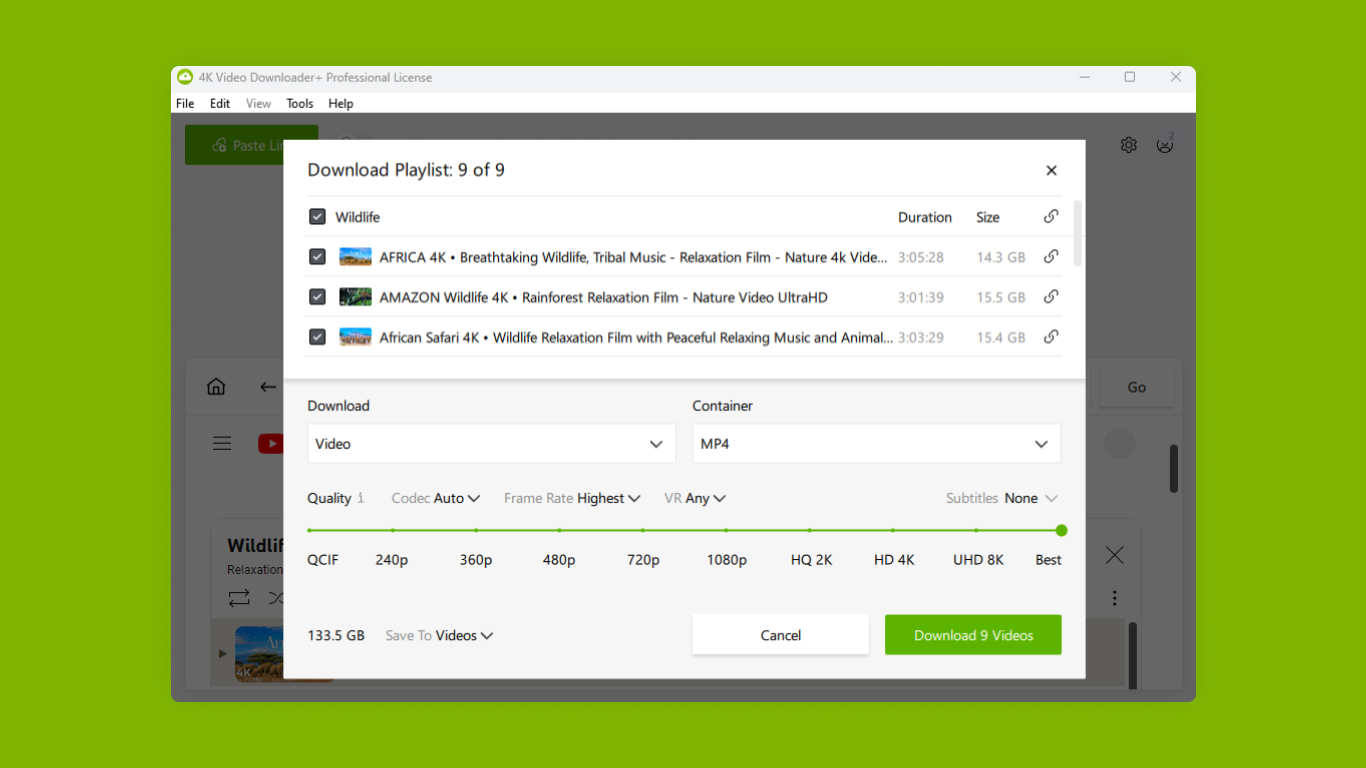Viewport: 1366px width, 768px height.
Task: Click the Home icon in the sidebar
Action: [x=215, y=386]
